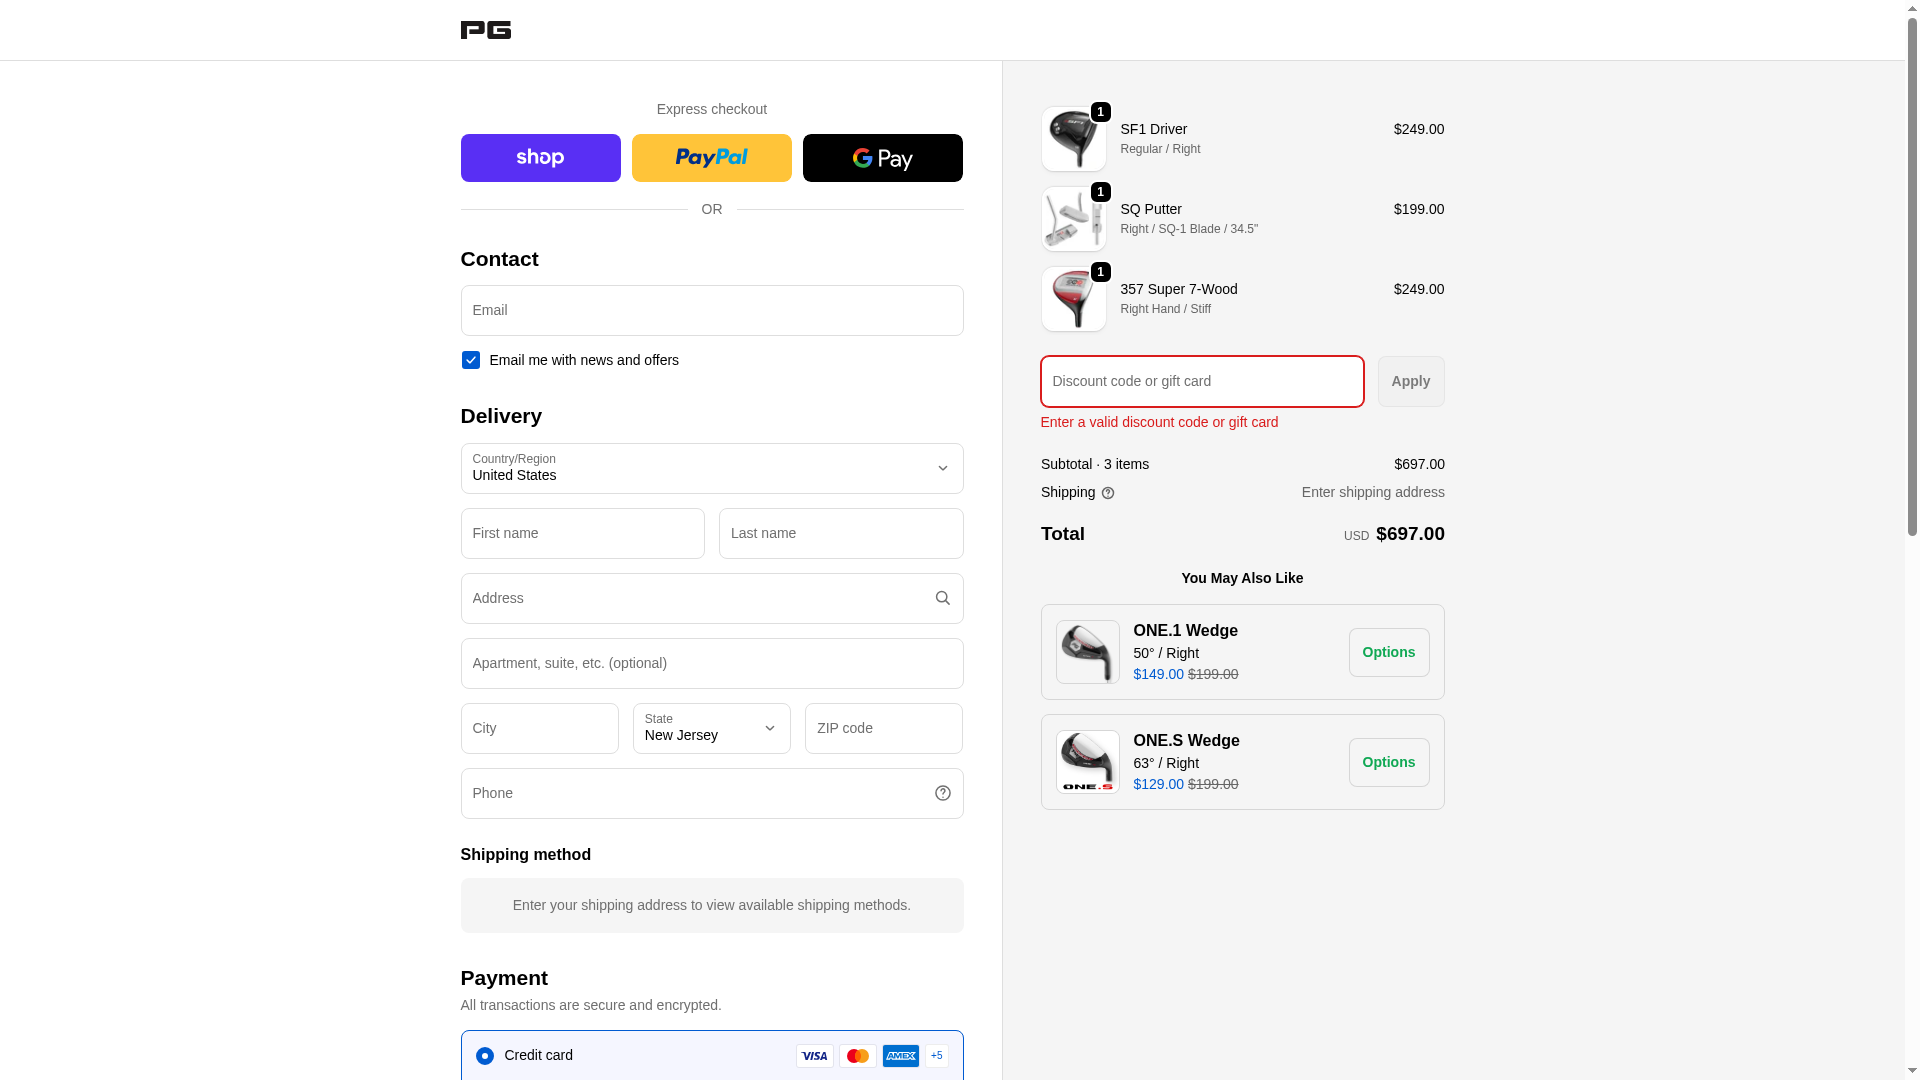Click the SF1 Driver product thumbnail

[1073, 139]
